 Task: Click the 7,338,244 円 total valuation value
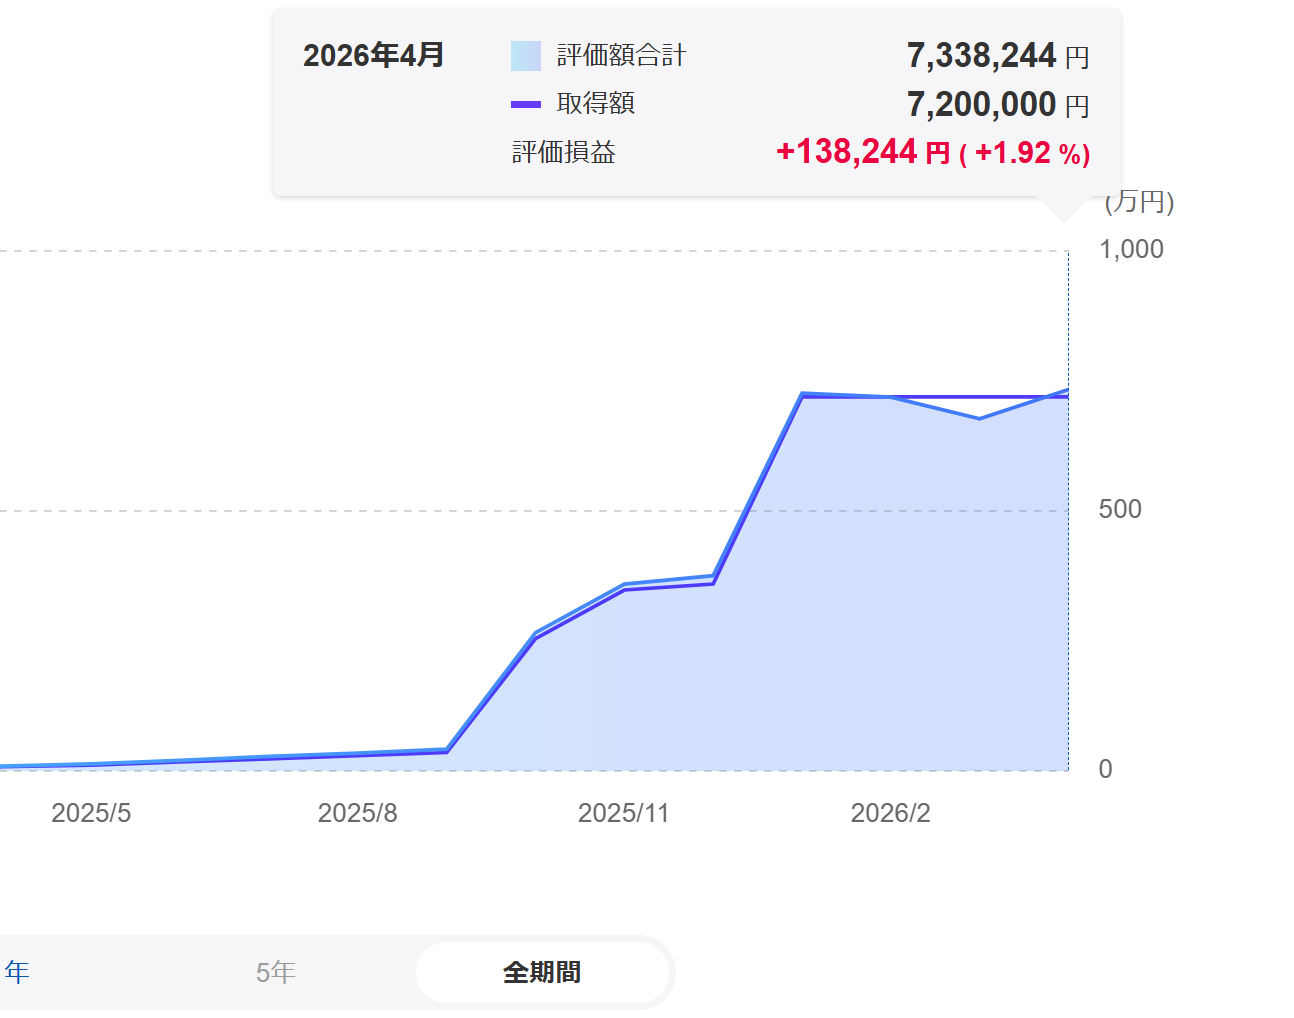coord(997,56)
